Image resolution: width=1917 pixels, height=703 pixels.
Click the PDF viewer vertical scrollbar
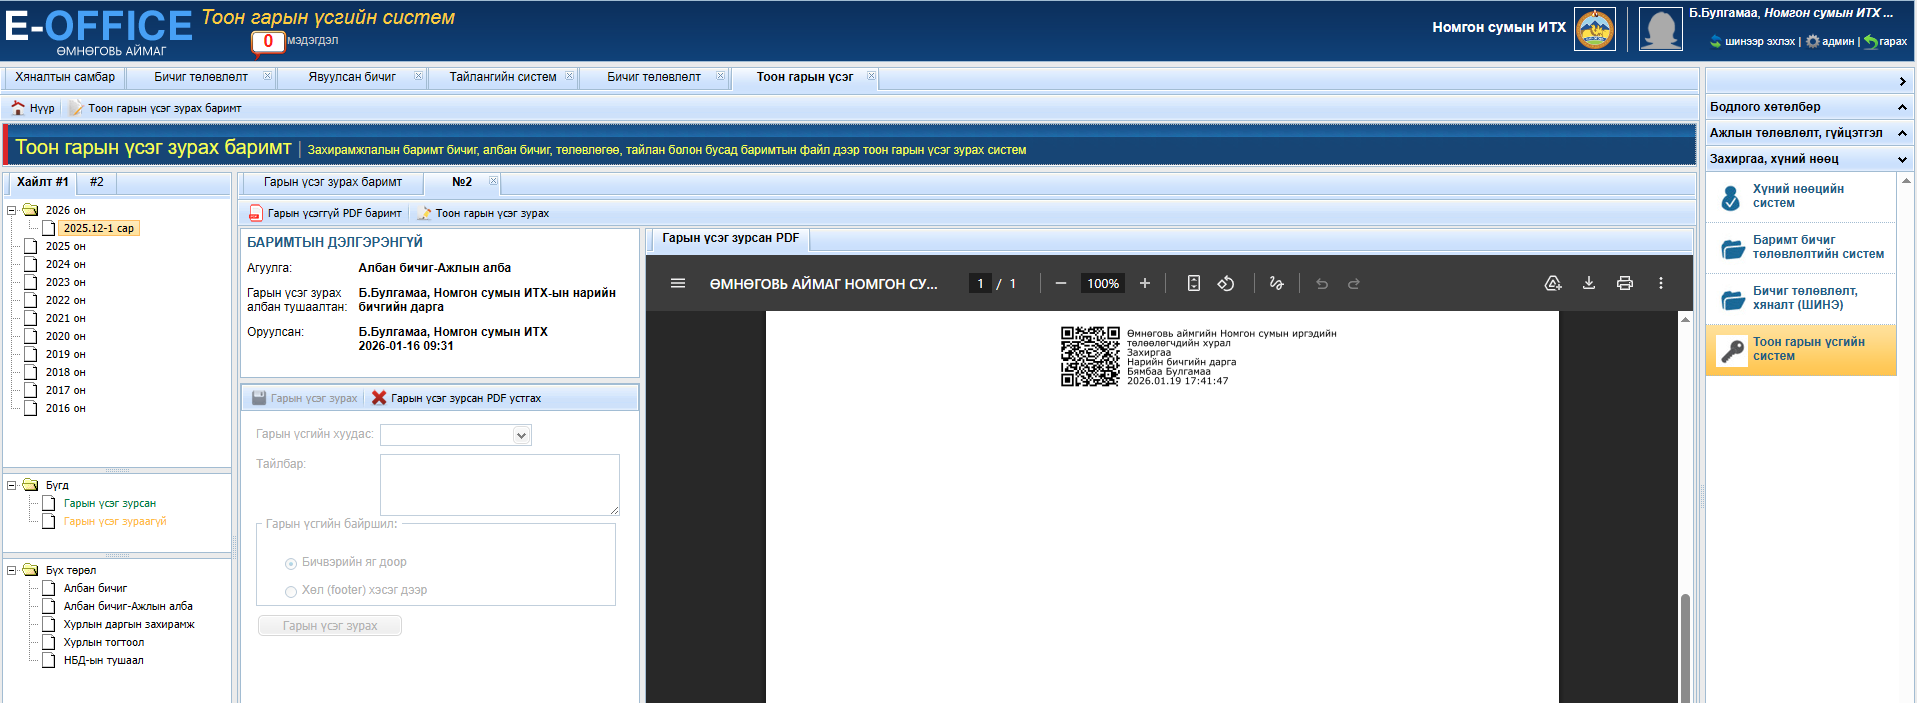[1685, 640]
